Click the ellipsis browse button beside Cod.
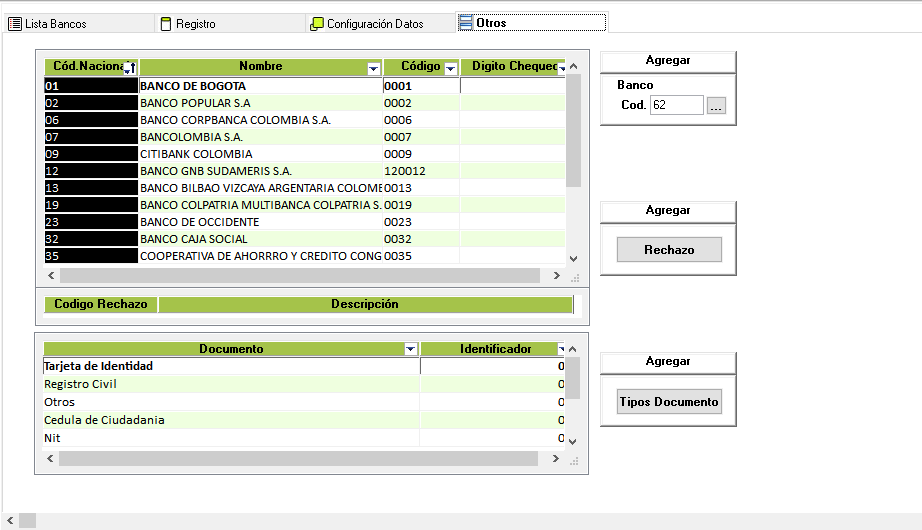 pos(715,105)
